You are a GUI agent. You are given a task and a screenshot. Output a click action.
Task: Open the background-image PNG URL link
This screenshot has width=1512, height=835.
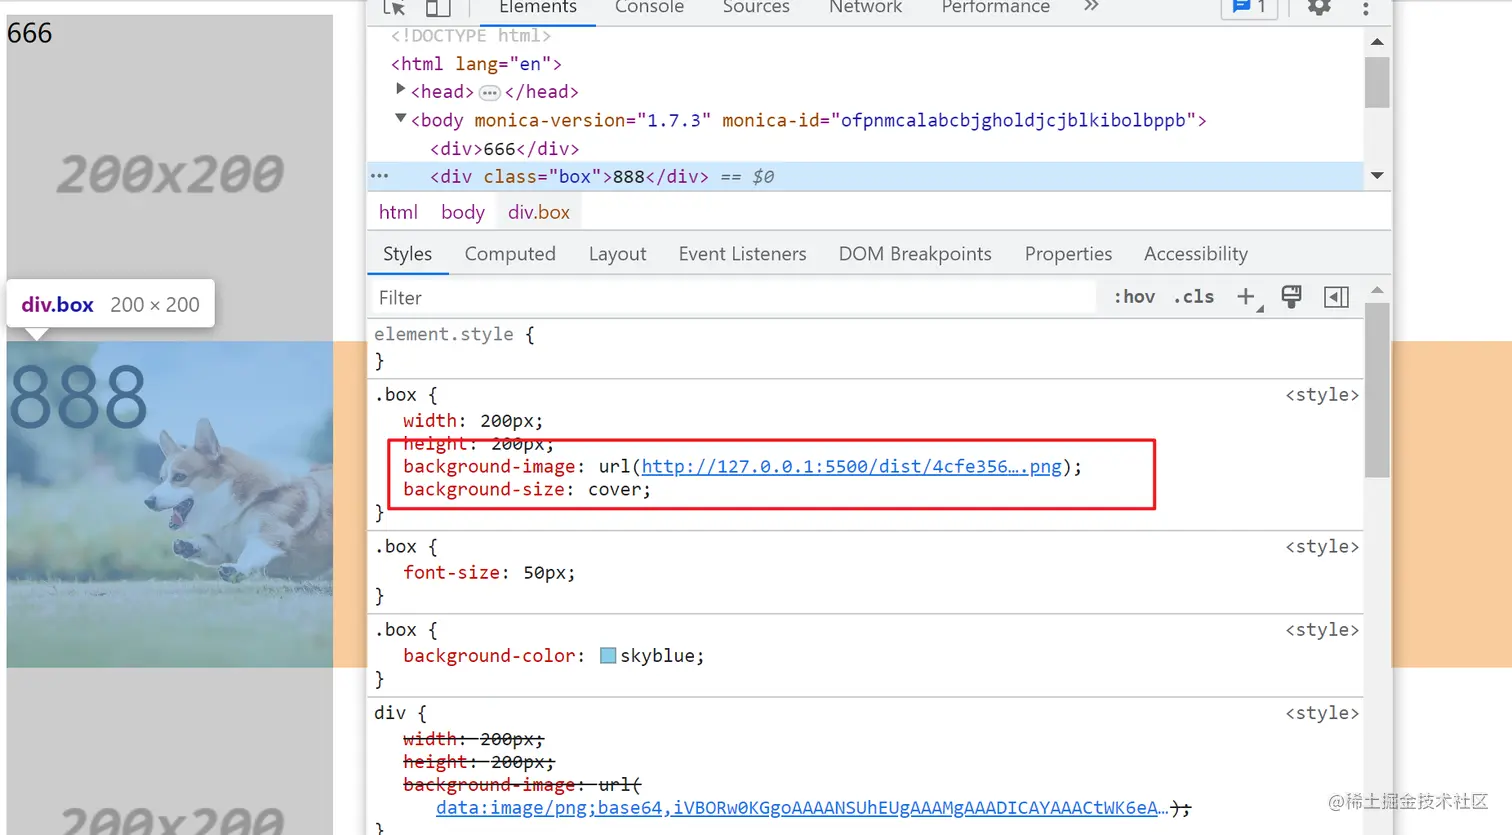click(x=852, y=467)
